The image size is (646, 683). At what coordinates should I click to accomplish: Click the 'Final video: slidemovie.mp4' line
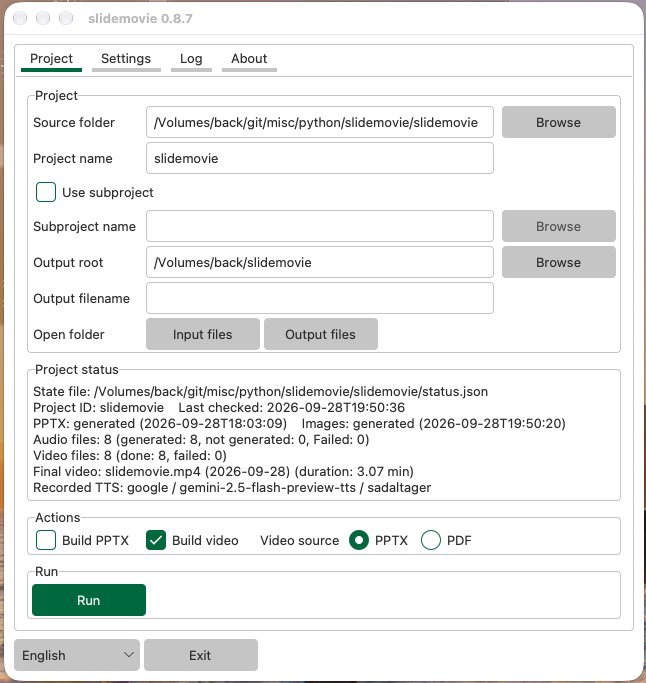pyautogui.click(x=223, y=472)
